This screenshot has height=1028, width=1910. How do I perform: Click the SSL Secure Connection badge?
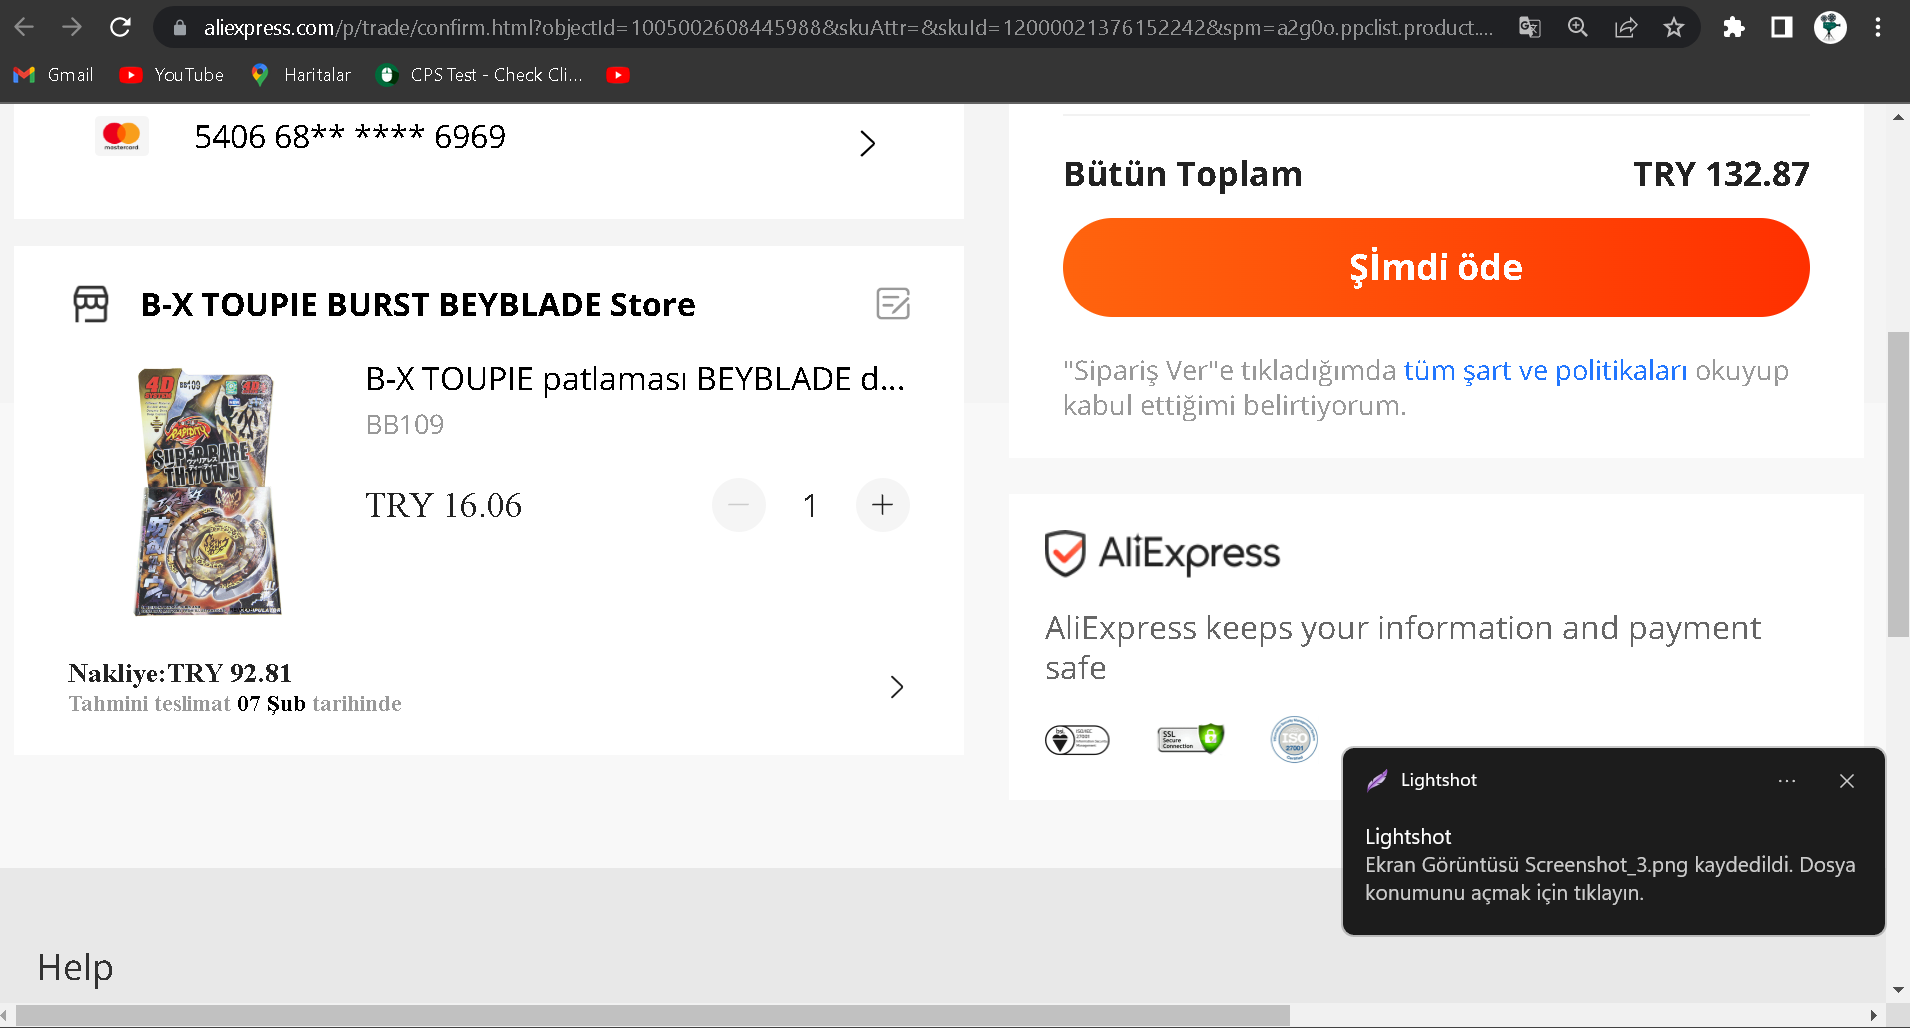(x=1190, y=739)
